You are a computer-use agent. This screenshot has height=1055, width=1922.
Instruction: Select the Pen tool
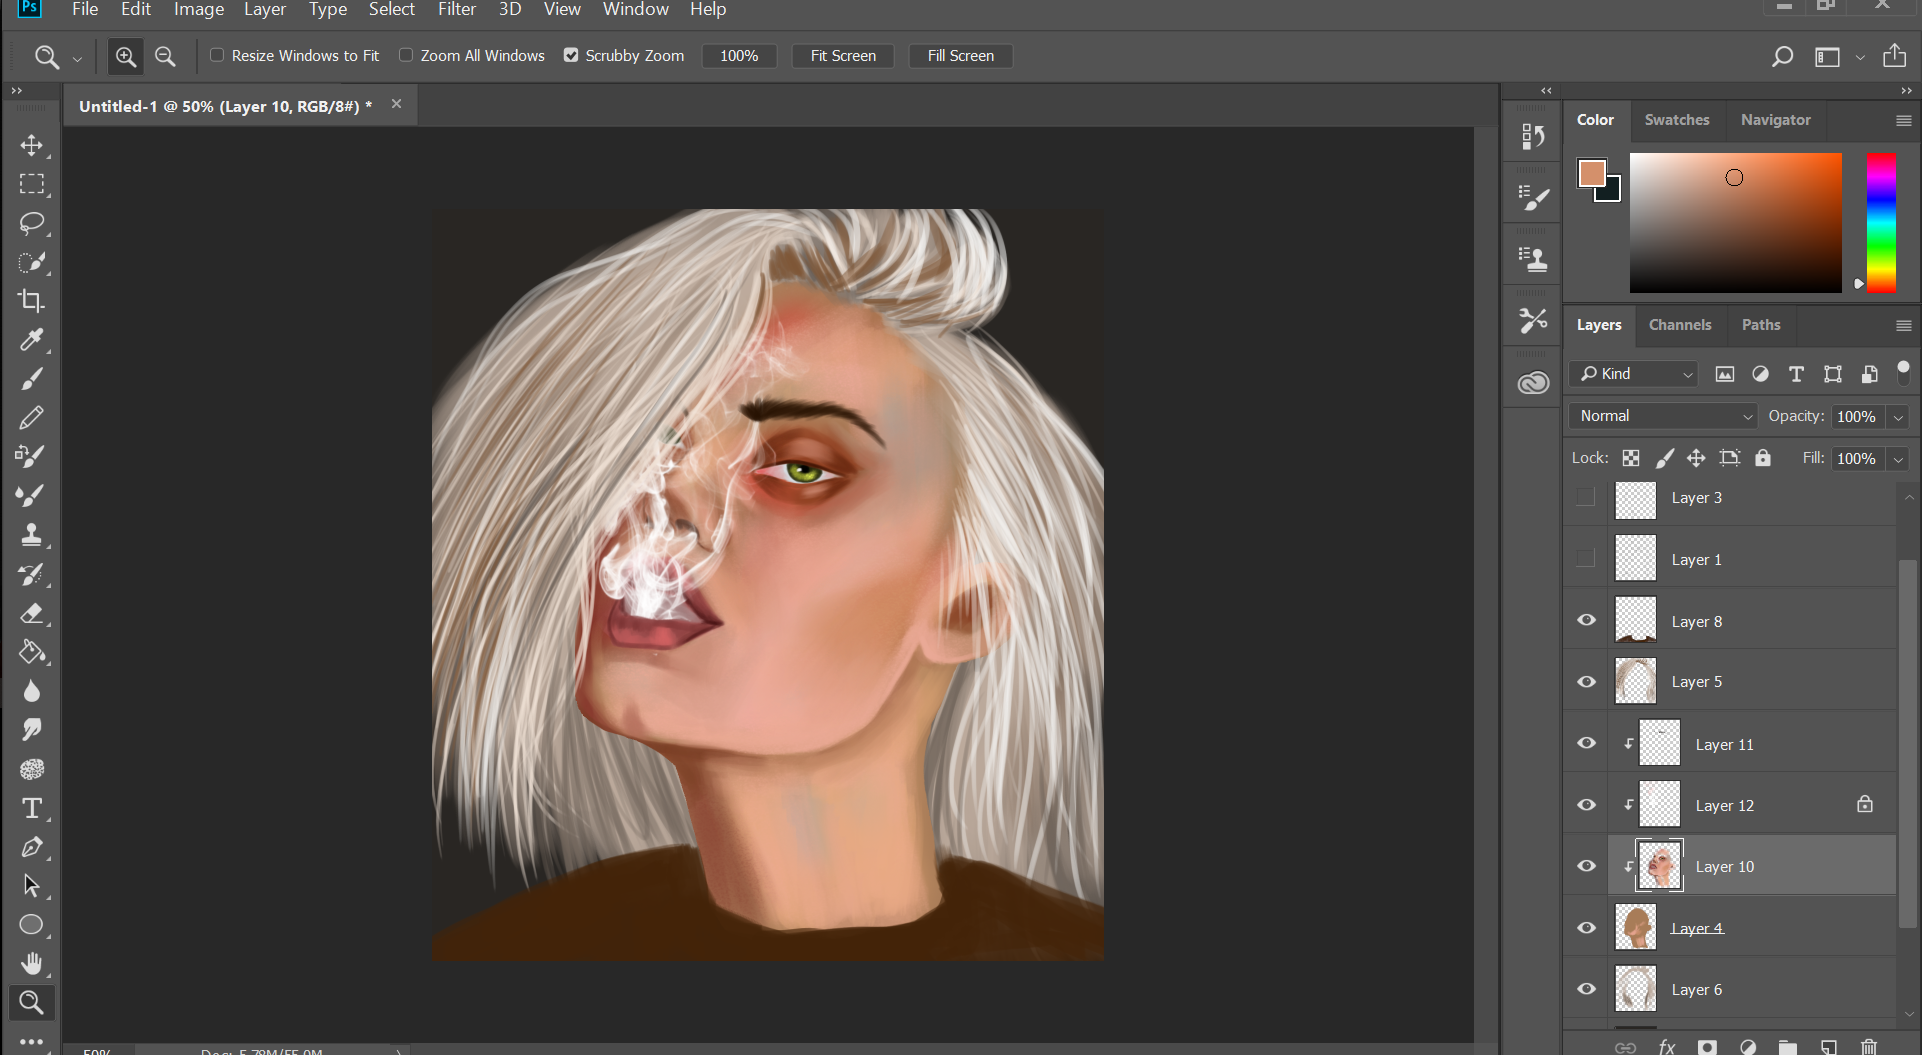[x=32, y=847]
